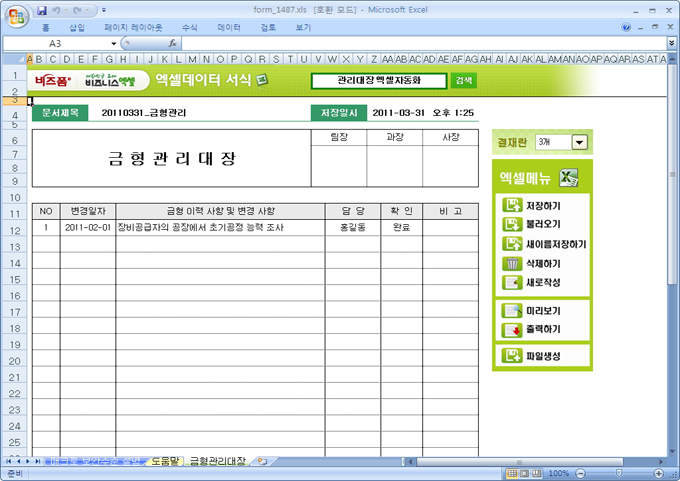Screen dimensions: 680x481
Task: Click the 저장하기 disk icon
Action: (x=512, y=205)
